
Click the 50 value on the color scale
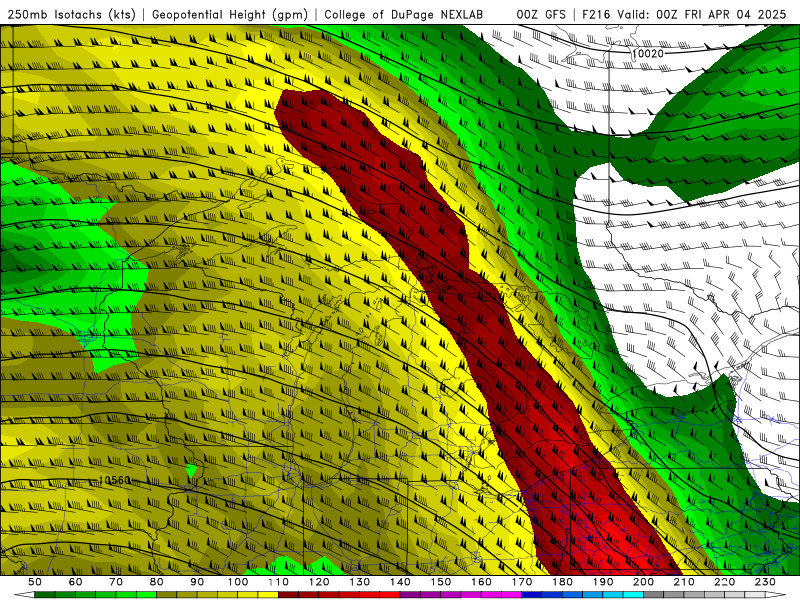(x=35, y=582)
